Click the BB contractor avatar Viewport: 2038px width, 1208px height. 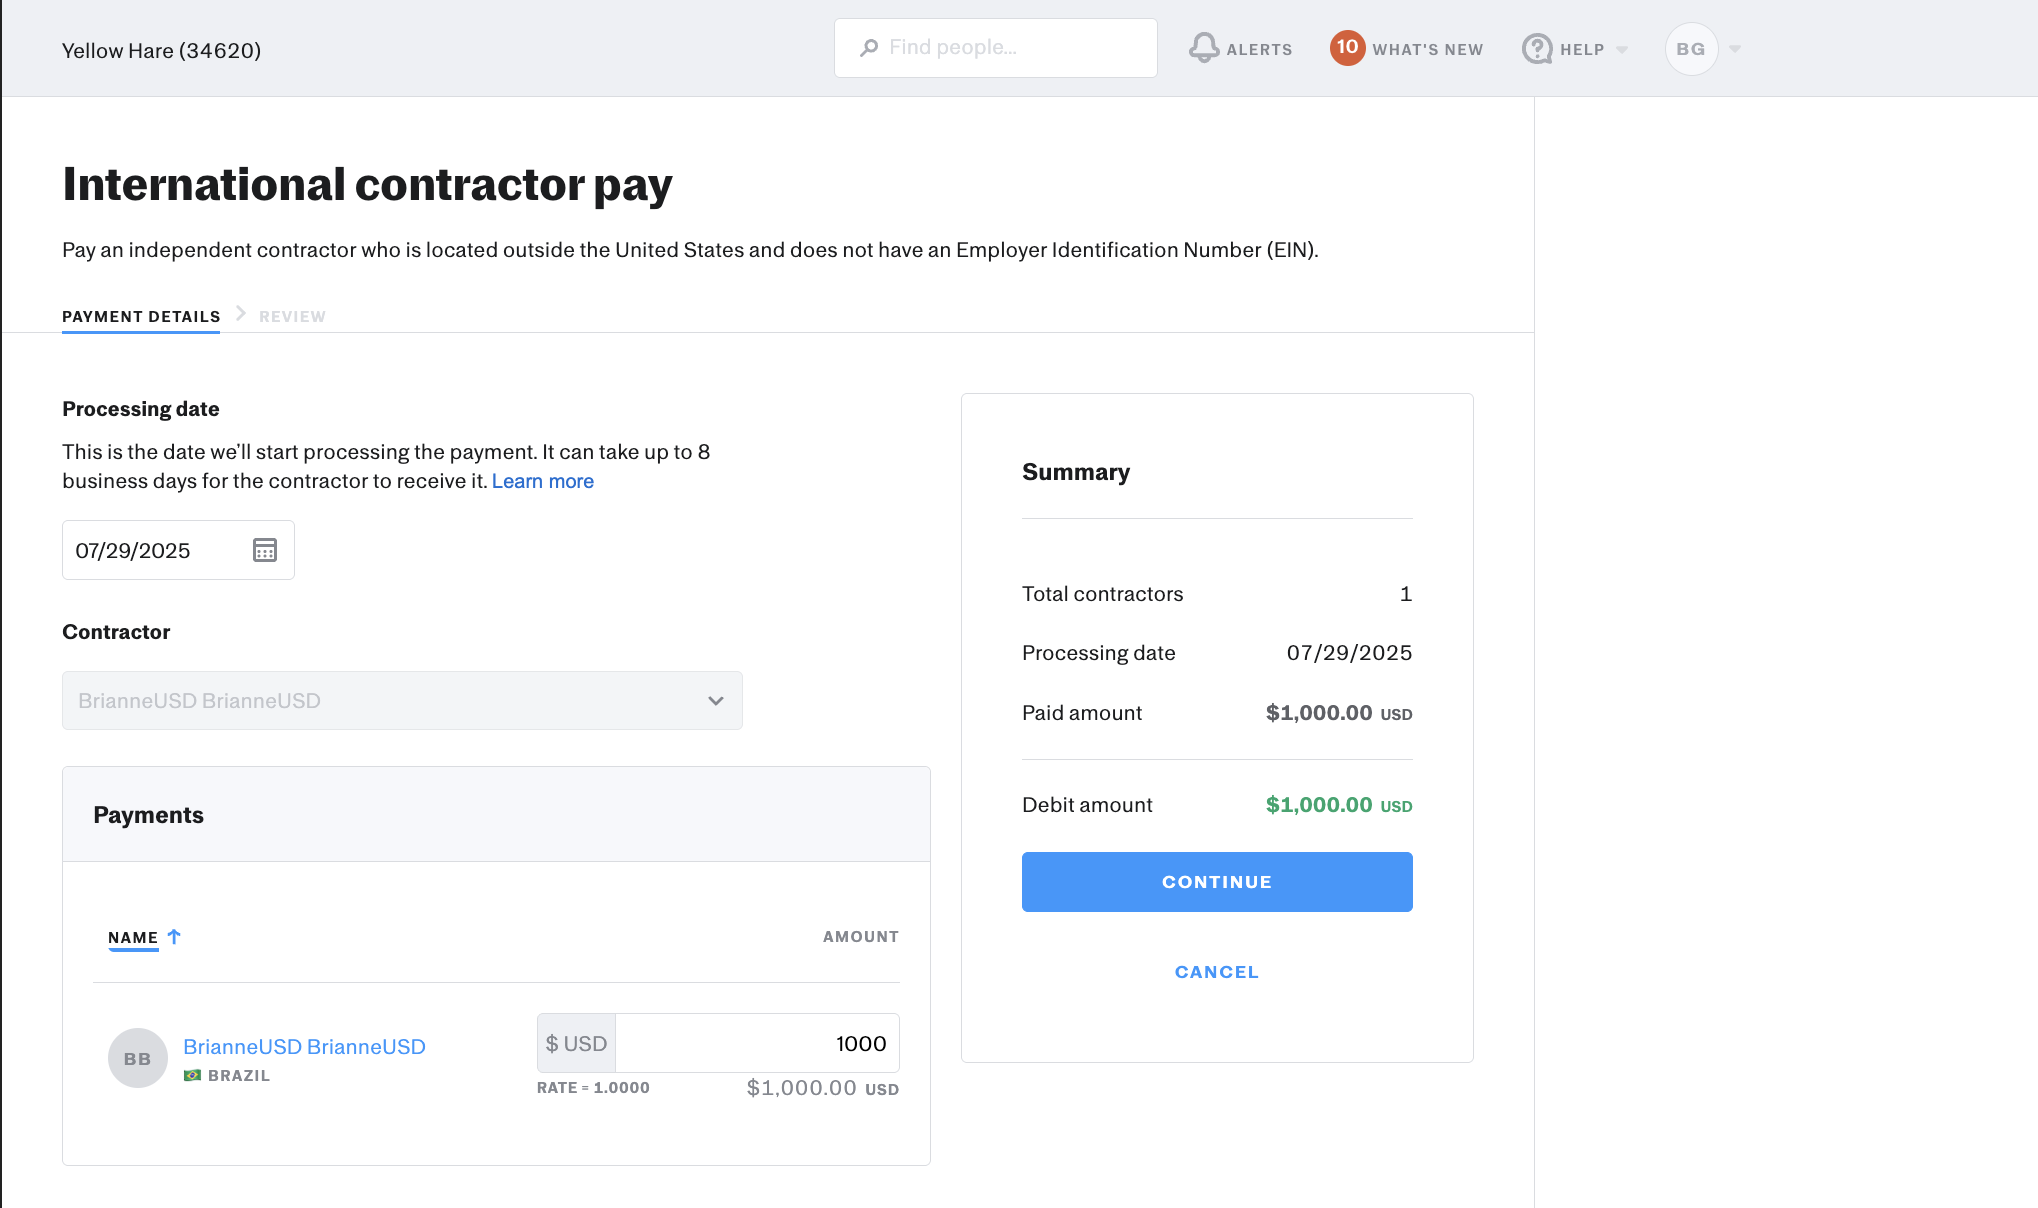pos(137,1058)
